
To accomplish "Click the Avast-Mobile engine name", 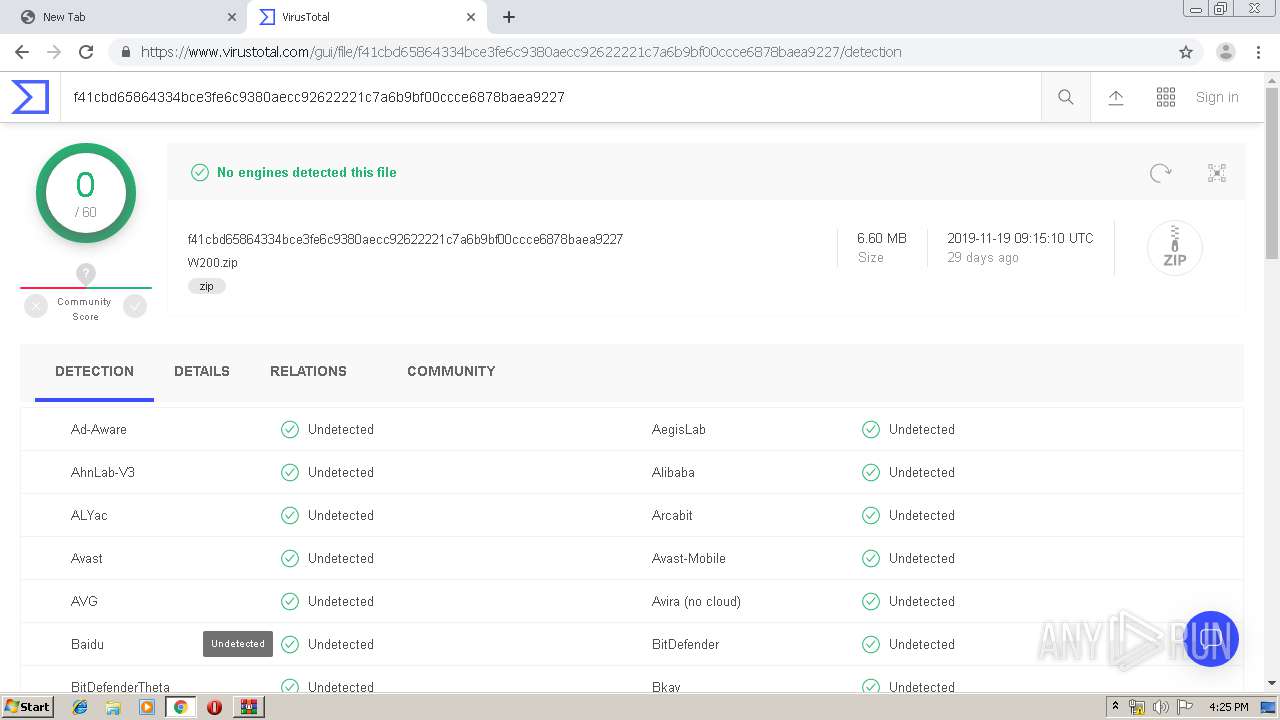I will [x=689, y=558].
